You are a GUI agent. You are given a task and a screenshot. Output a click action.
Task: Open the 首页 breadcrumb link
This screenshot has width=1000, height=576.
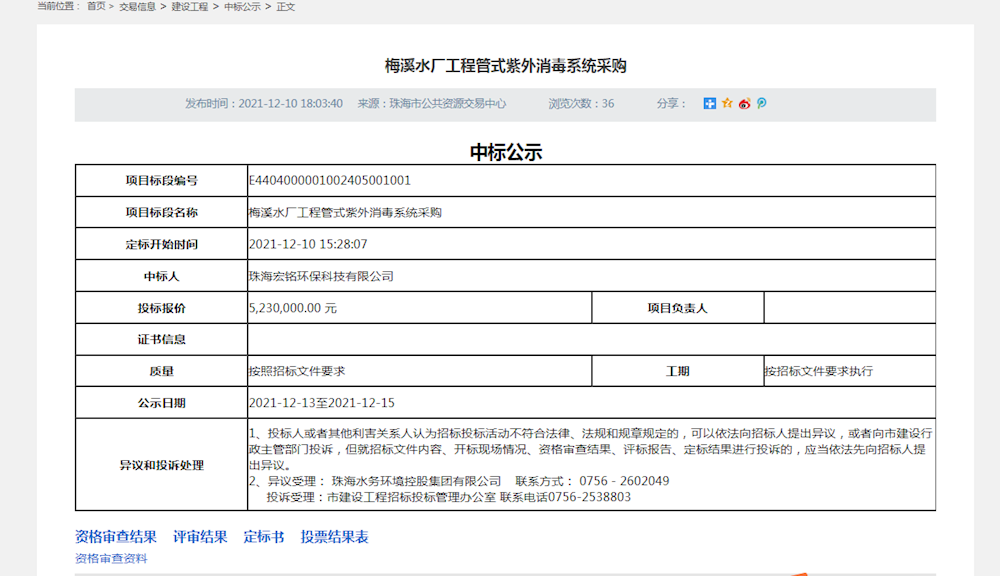(x=96, y=7)
